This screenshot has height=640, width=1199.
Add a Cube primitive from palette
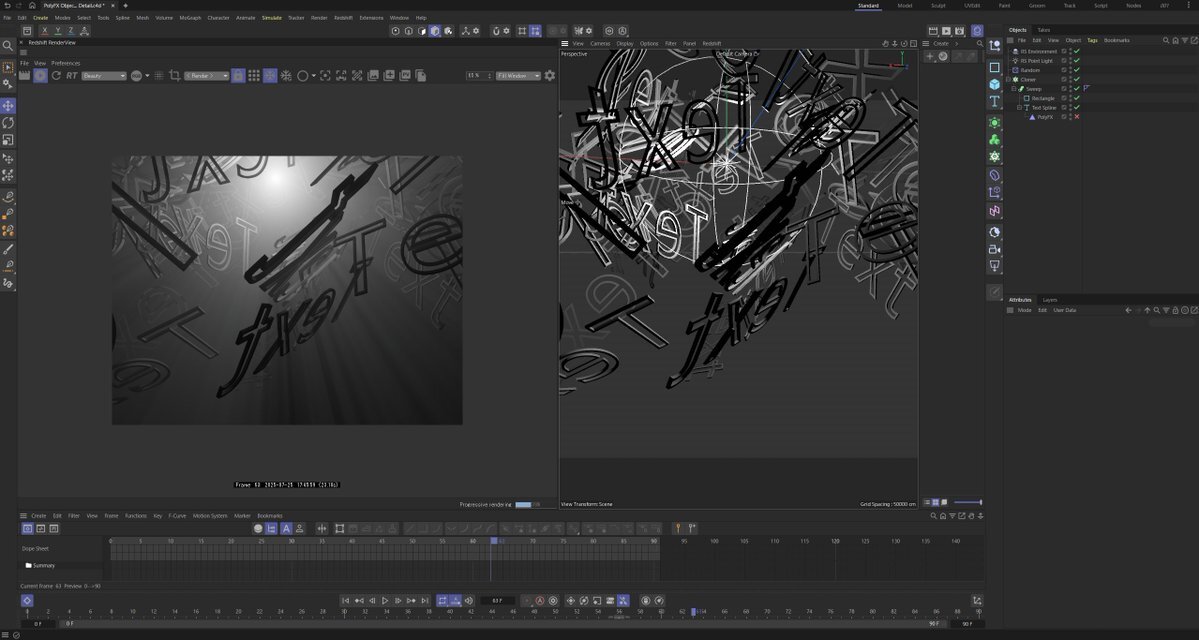point(994,84)
